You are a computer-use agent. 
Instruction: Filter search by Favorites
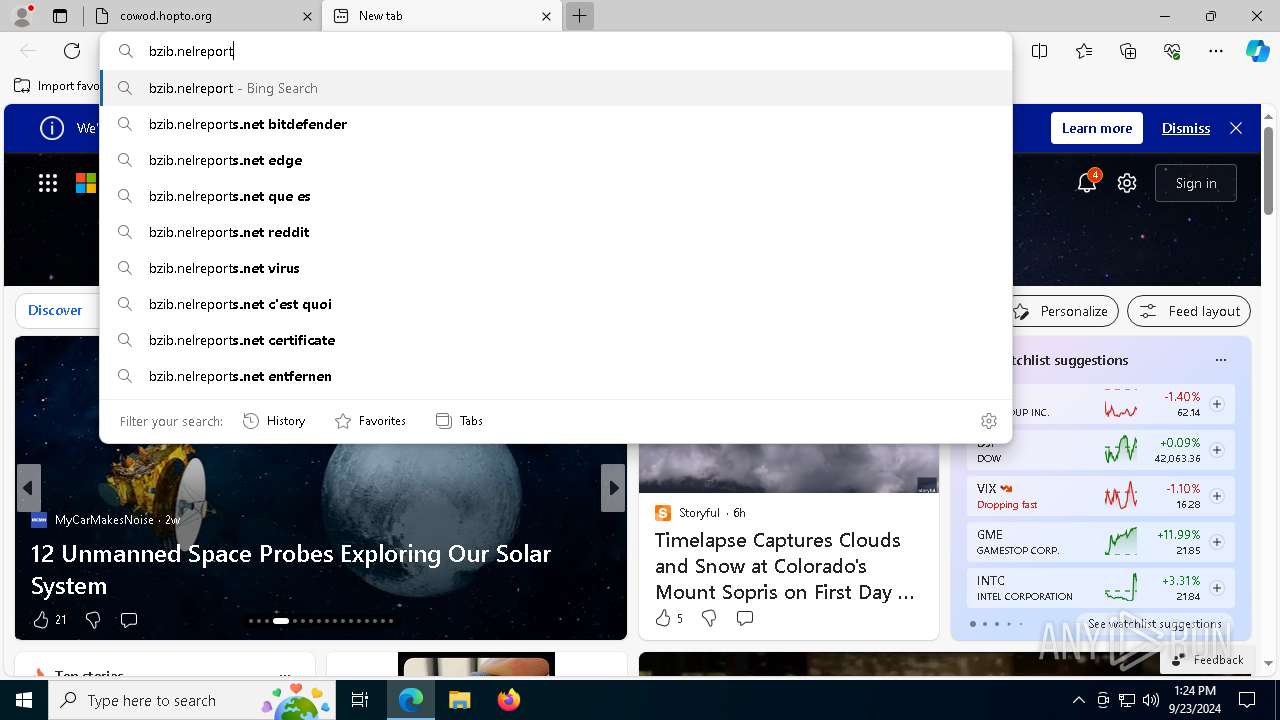pos(370,421)
